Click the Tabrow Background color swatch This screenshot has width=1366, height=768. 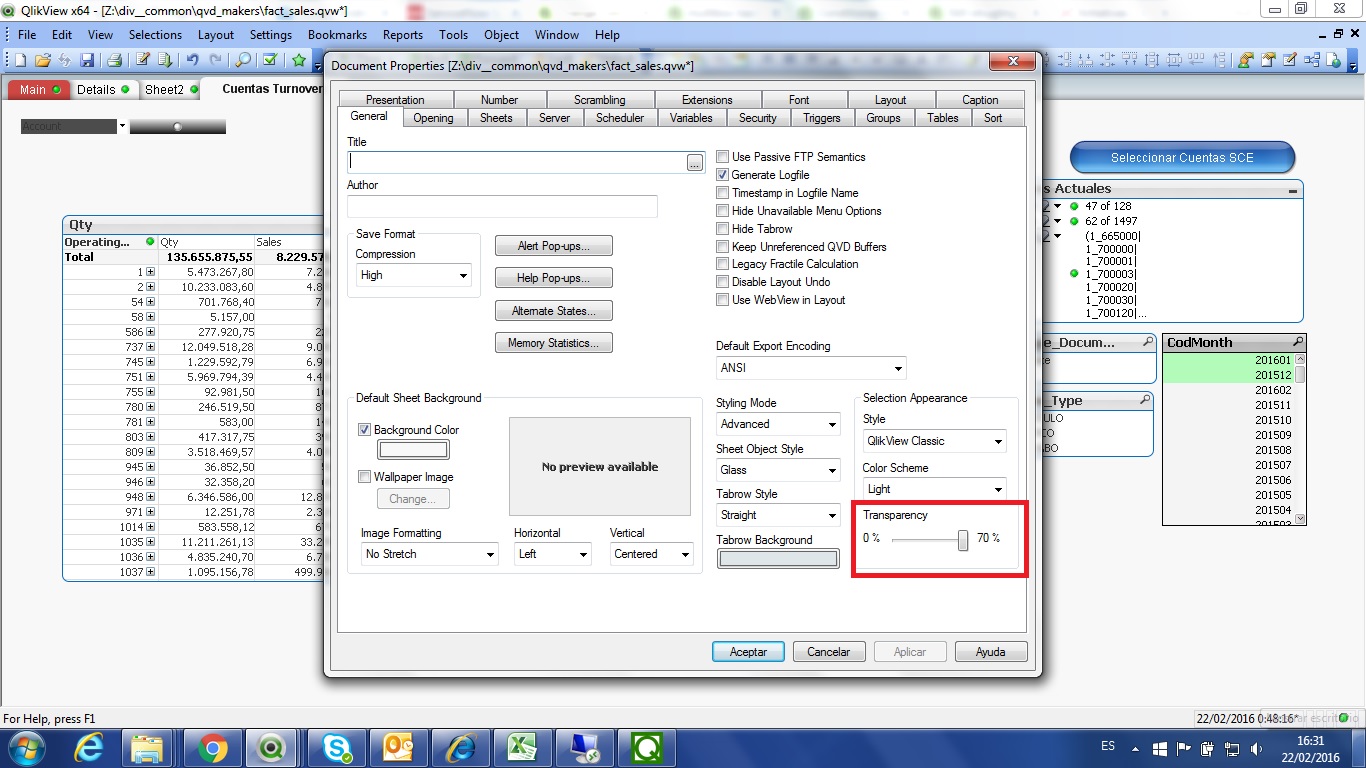click(778, 559)
